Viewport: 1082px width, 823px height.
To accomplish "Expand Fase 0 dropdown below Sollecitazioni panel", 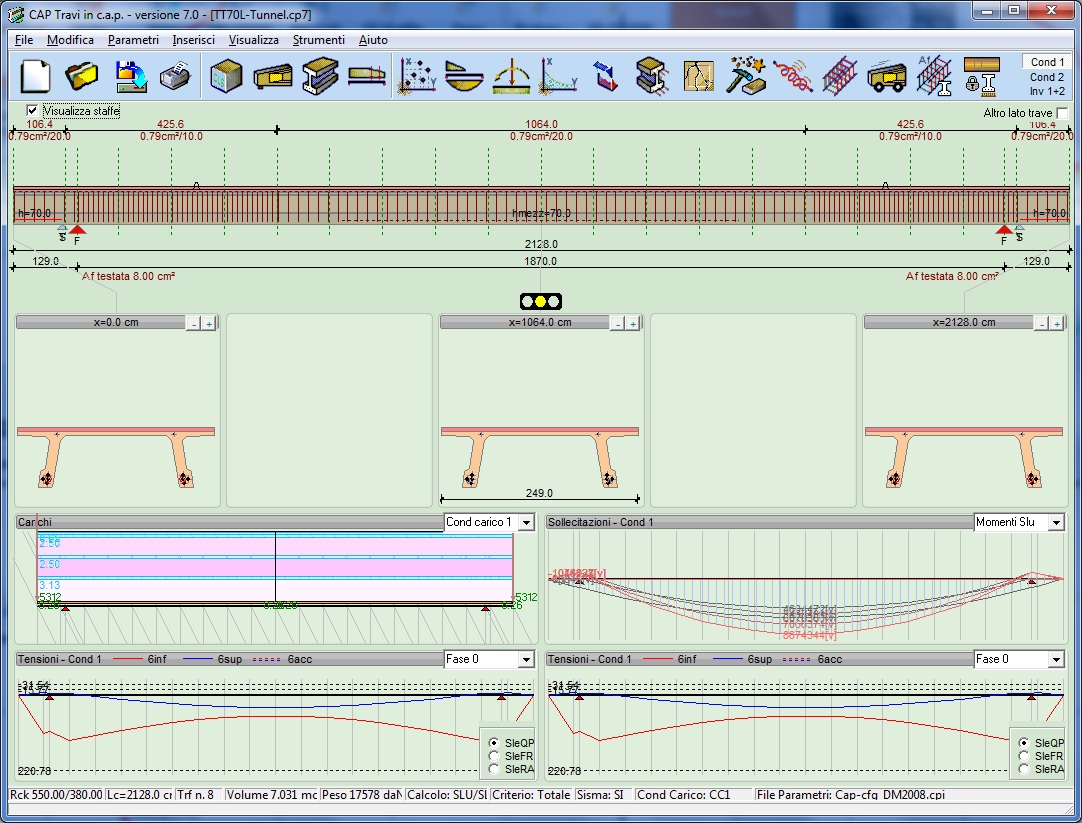I will tap(1056, 660).
